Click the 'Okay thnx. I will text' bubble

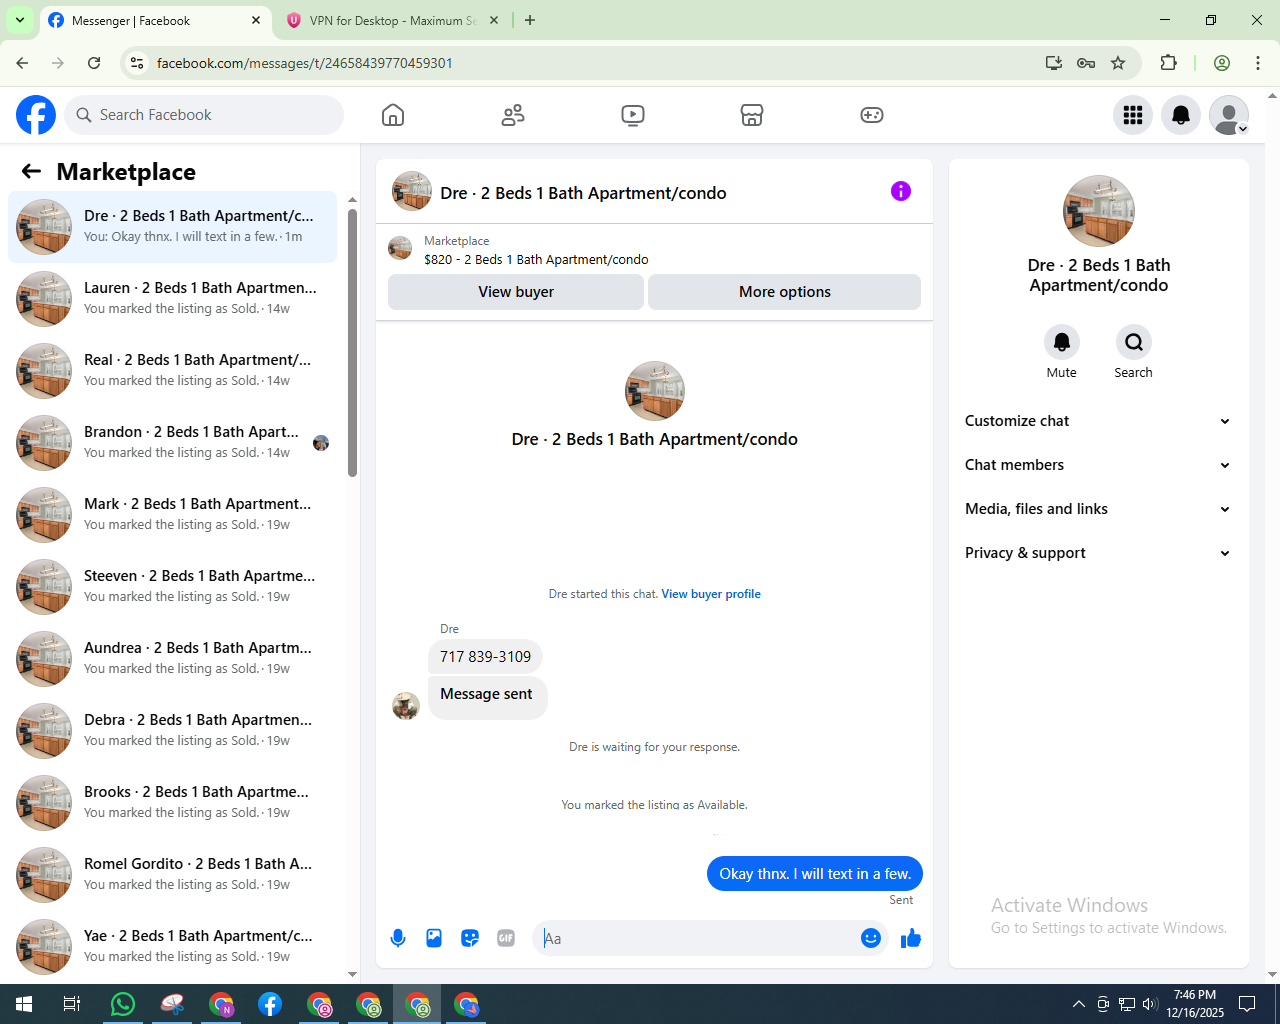coord(815,874)
